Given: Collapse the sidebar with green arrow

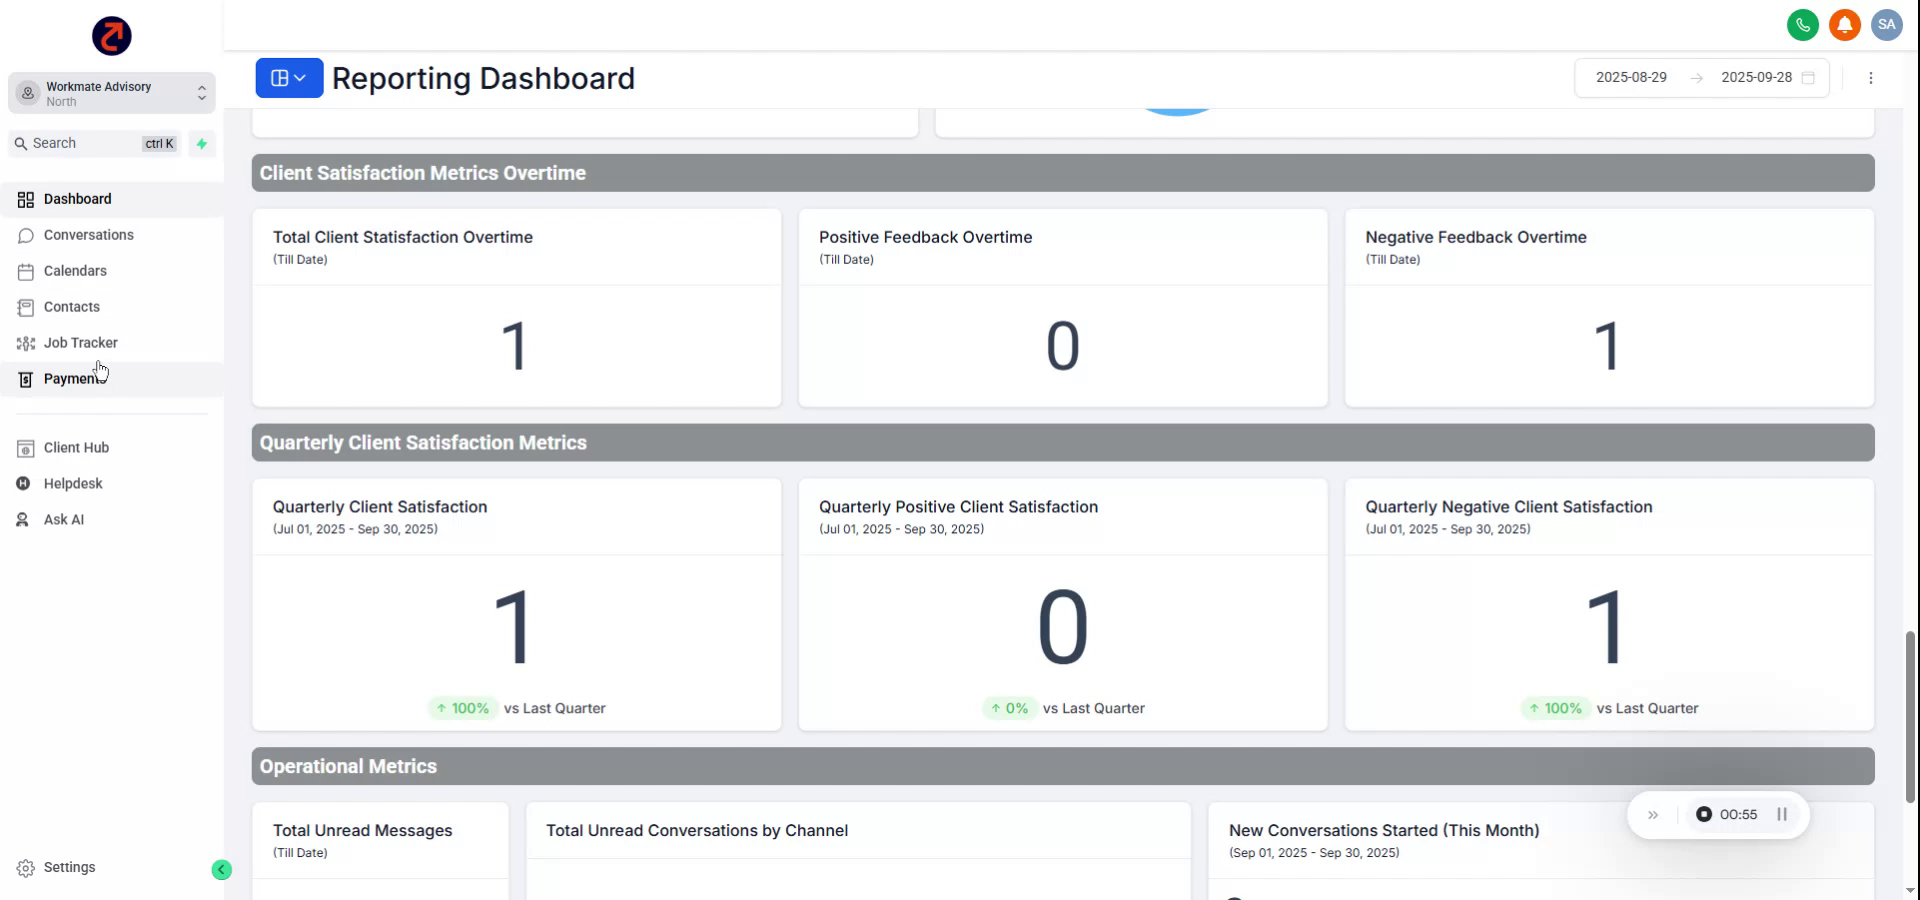Looking at the screenshot, I should point(222,870).
